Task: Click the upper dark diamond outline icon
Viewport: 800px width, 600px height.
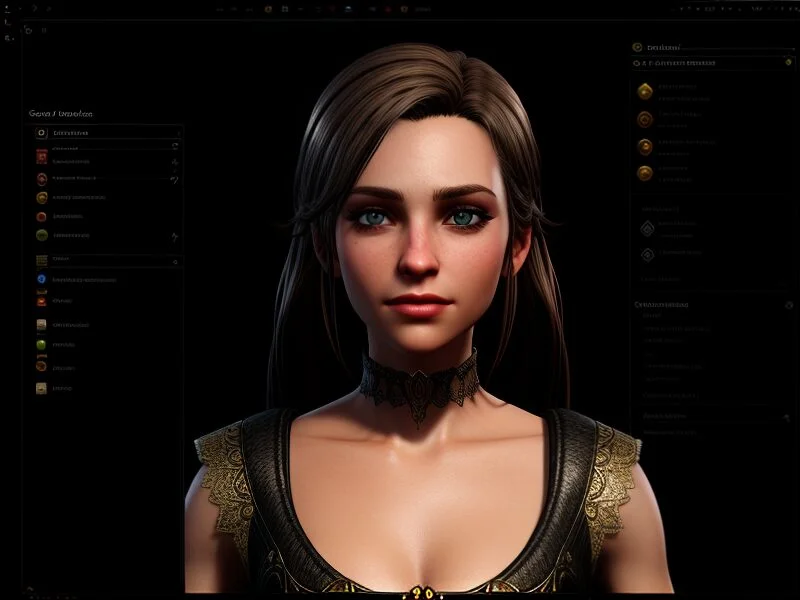Action: [645, 227]
